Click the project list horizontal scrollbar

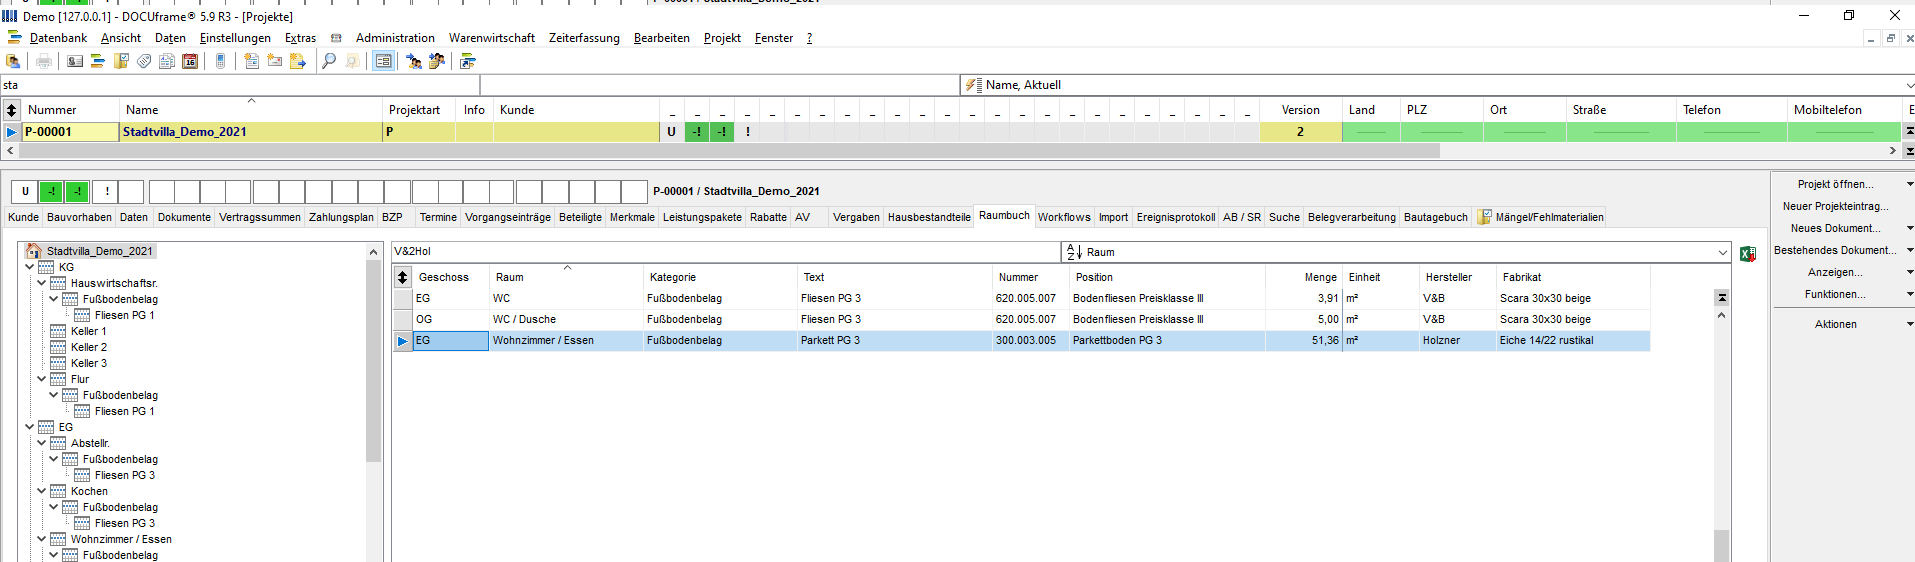coord(728,151)
